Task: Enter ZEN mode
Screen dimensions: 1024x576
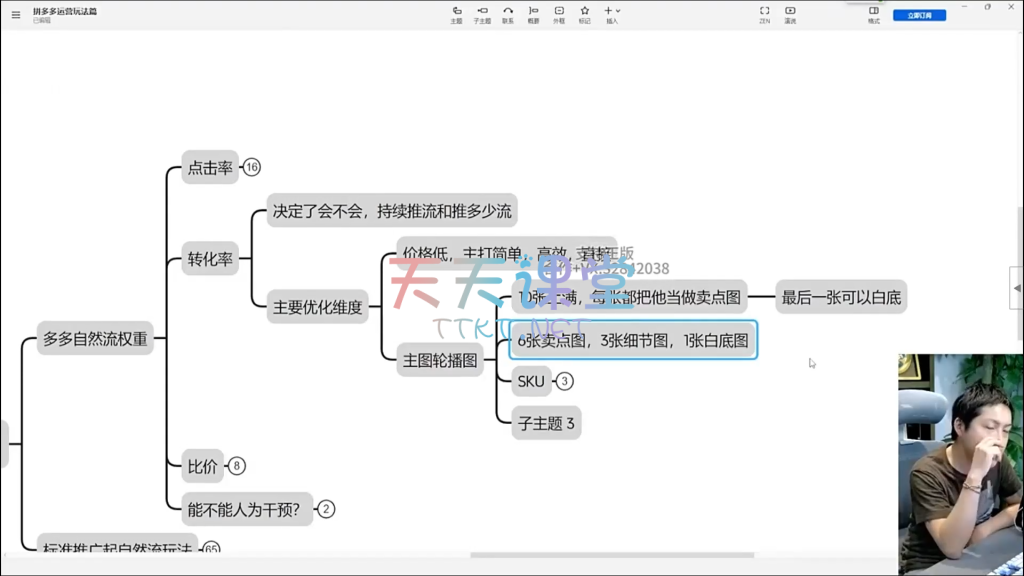Action: [x=764, y=13]
